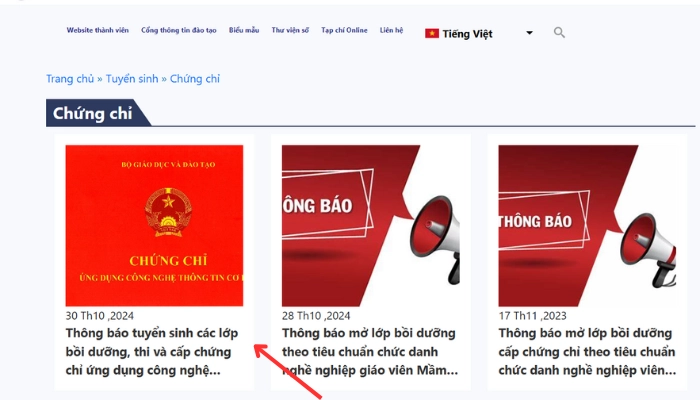
Task: Open 17 Th11 2023 Thông báo megaphone thumbnail
Action: point(587,225)
